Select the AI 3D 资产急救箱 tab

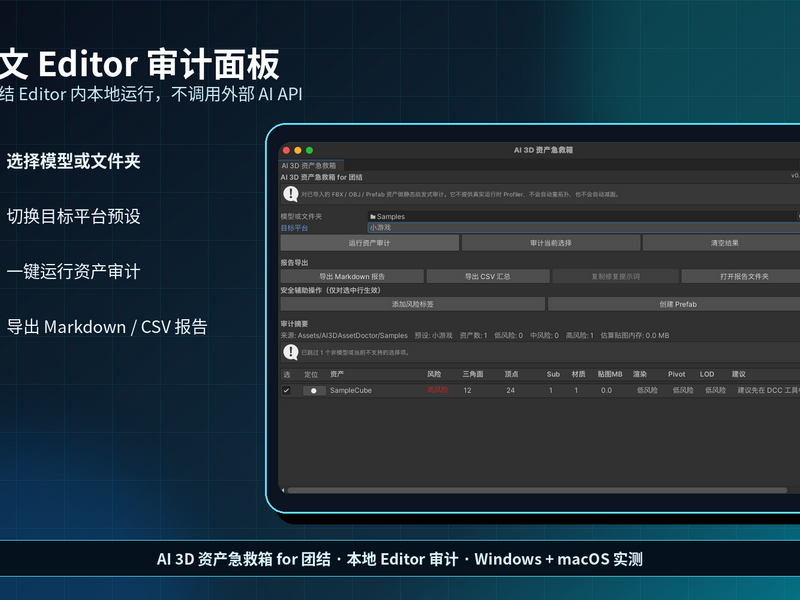[x=311, y=165]
